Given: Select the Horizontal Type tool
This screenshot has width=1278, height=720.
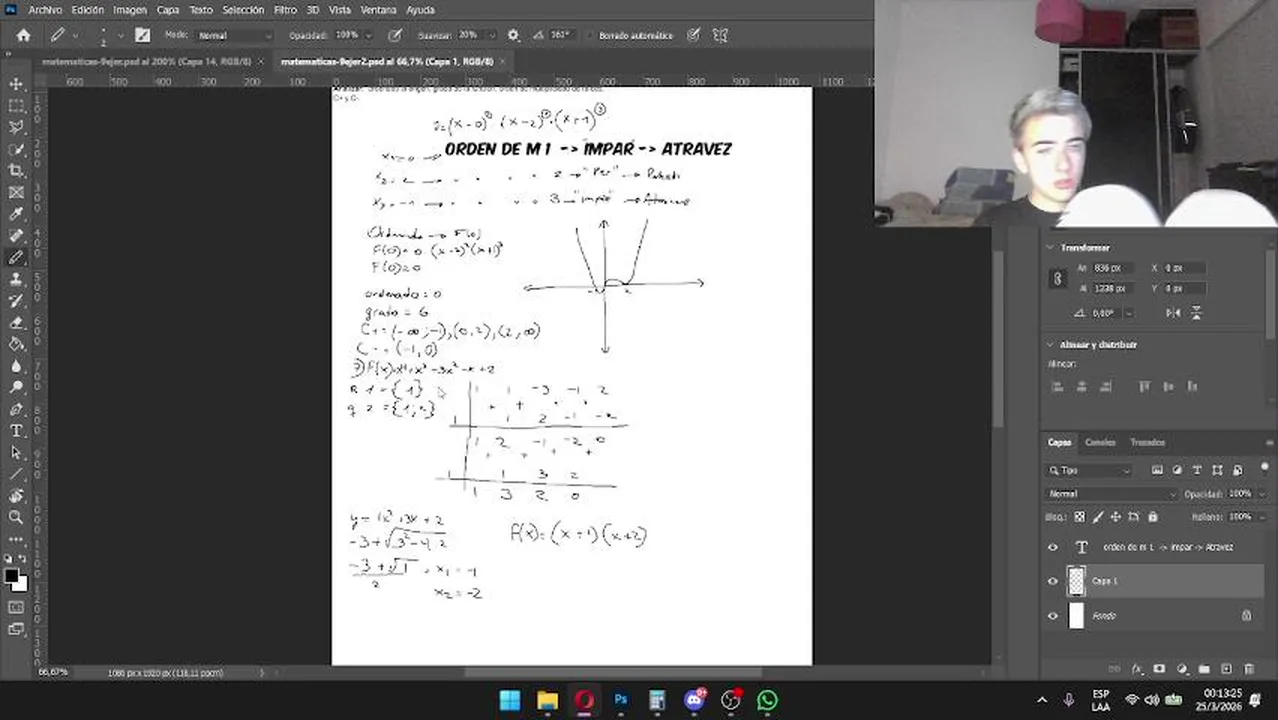Looking at the screenshot, I should [16, 431].
